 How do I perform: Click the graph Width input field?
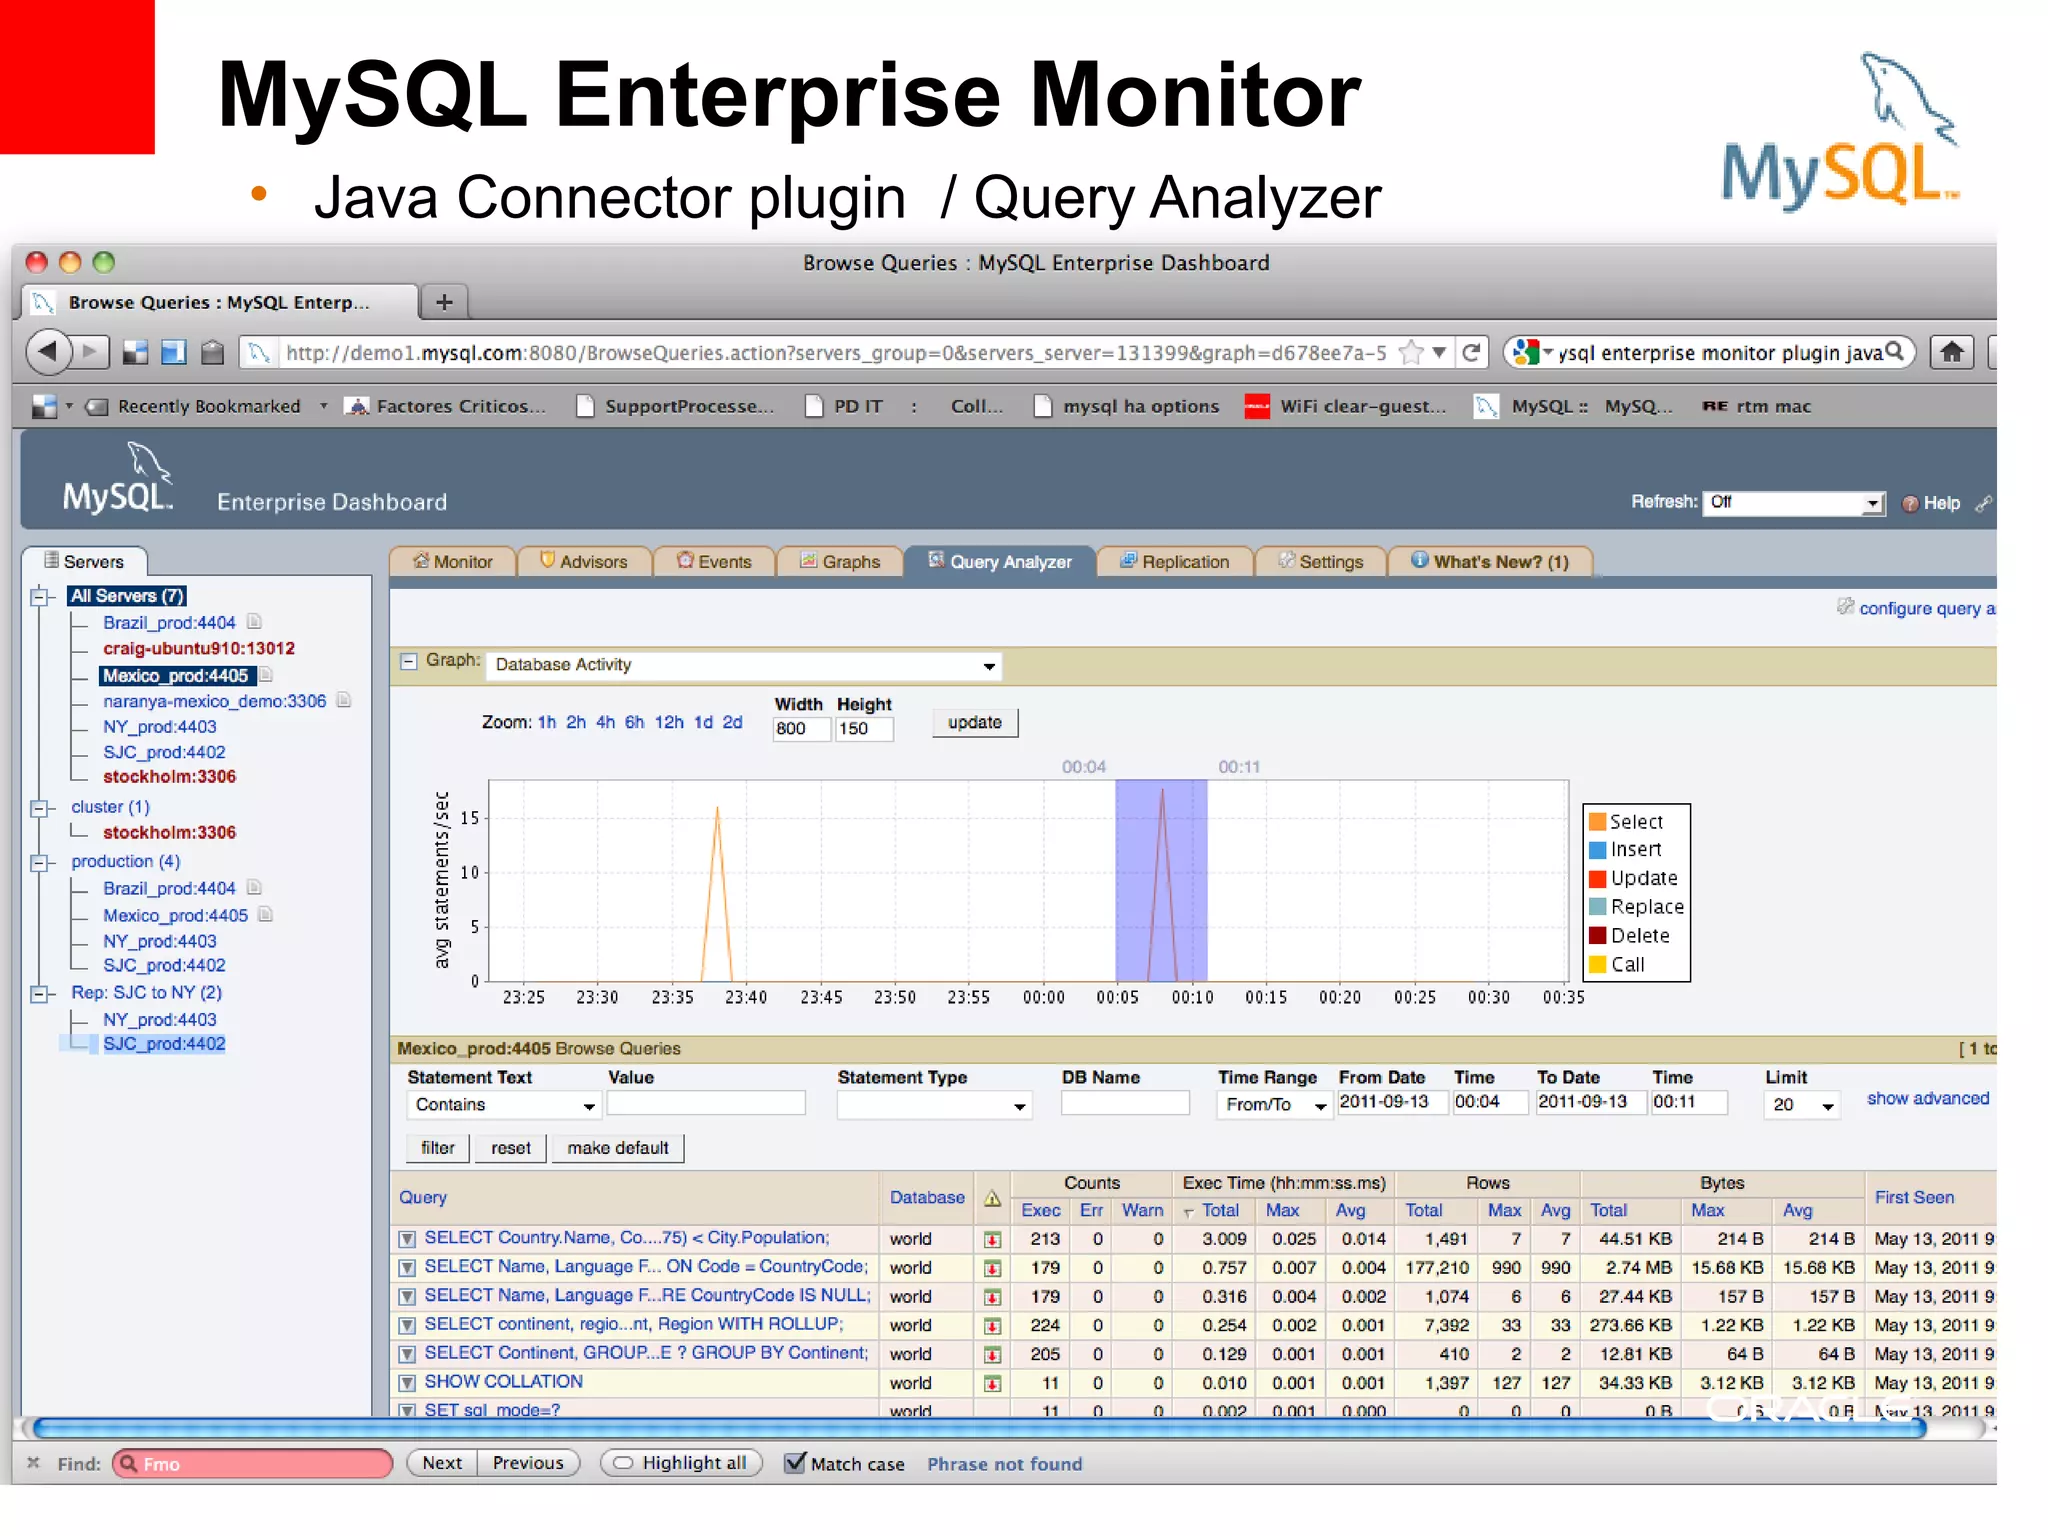[802, 728]
